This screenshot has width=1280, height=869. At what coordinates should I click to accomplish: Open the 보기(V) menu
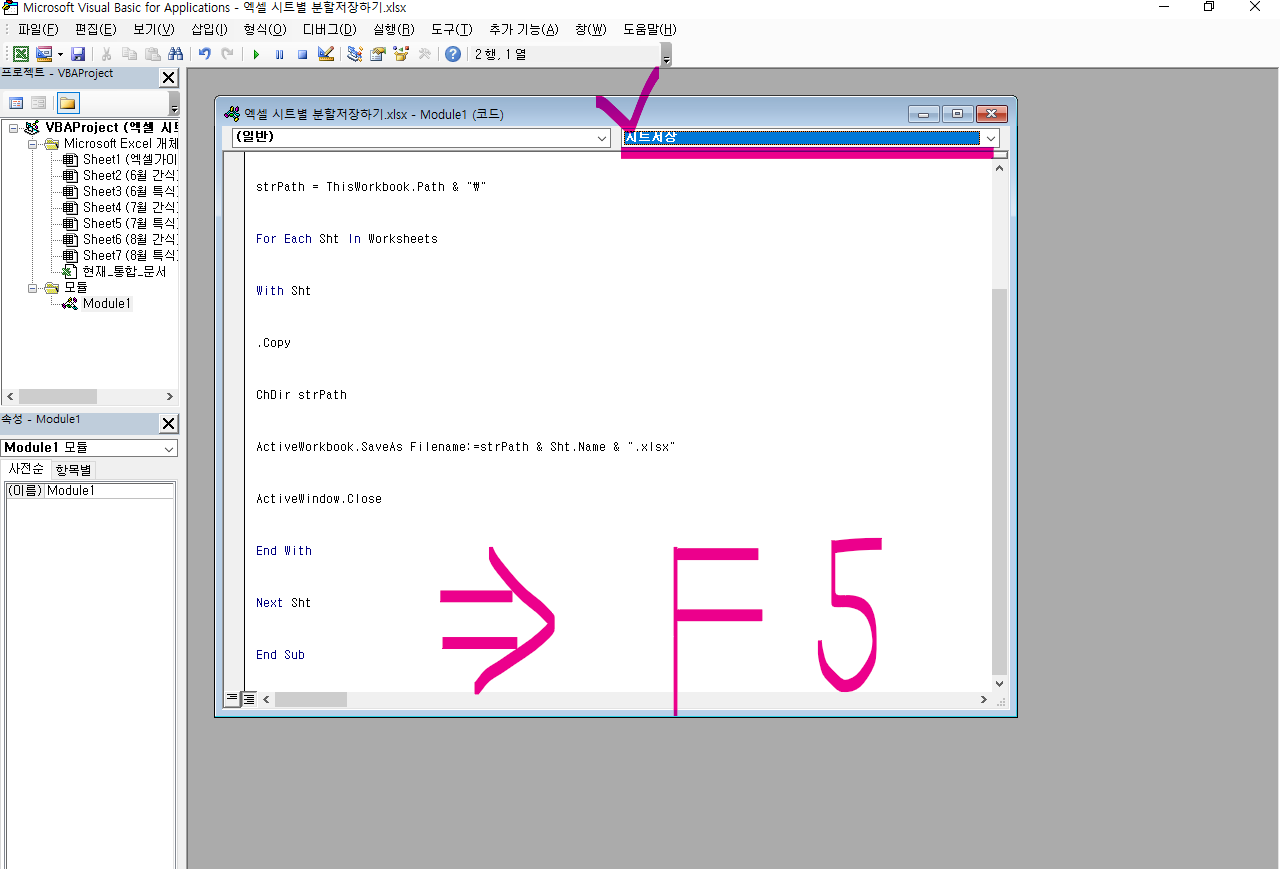click(x=153, y=30)
